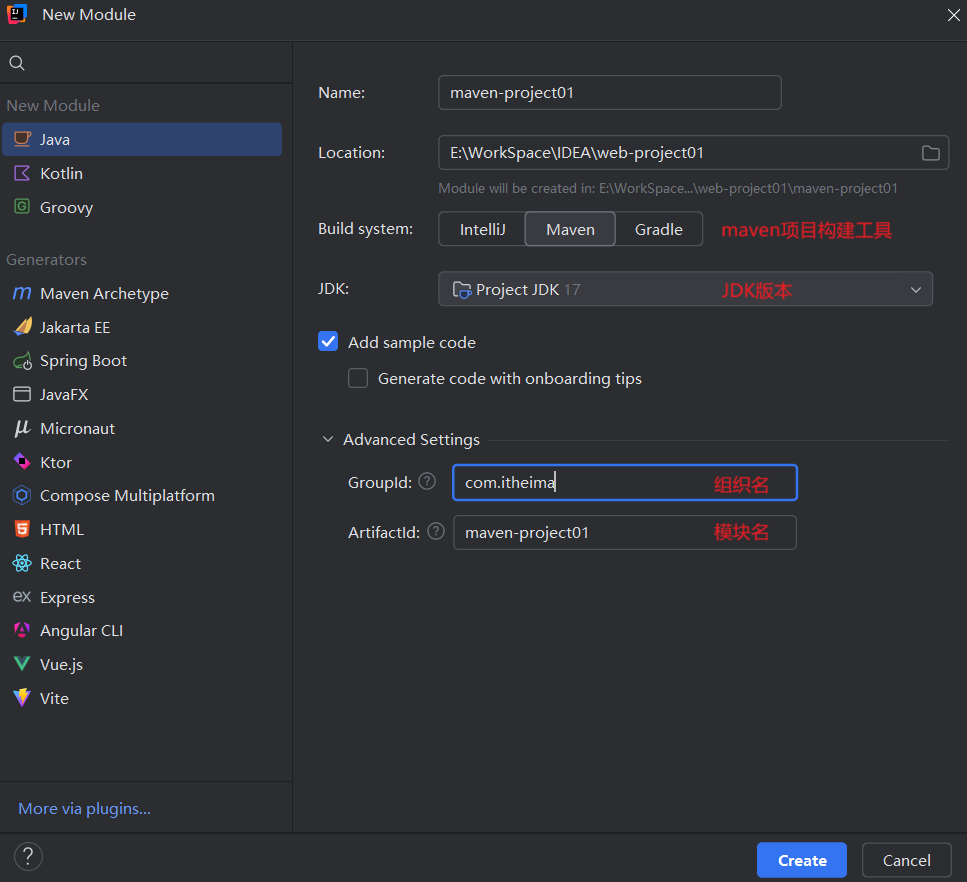
Task: Select Ktor generator label
Action: click(x=56, y=463)
